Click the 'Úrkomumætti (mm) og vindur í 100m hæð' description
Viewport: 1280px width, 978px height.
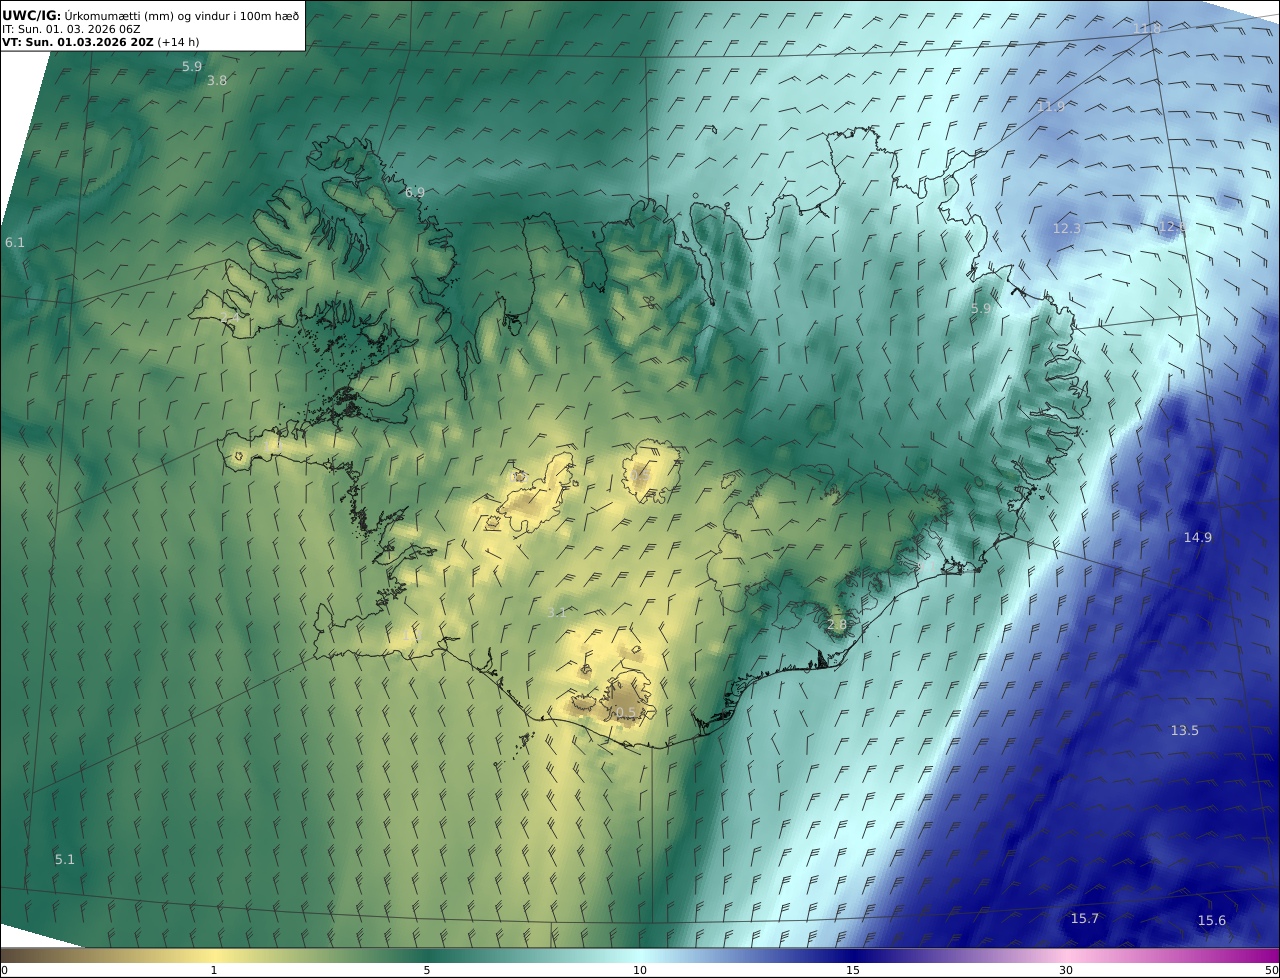(182, 15)
